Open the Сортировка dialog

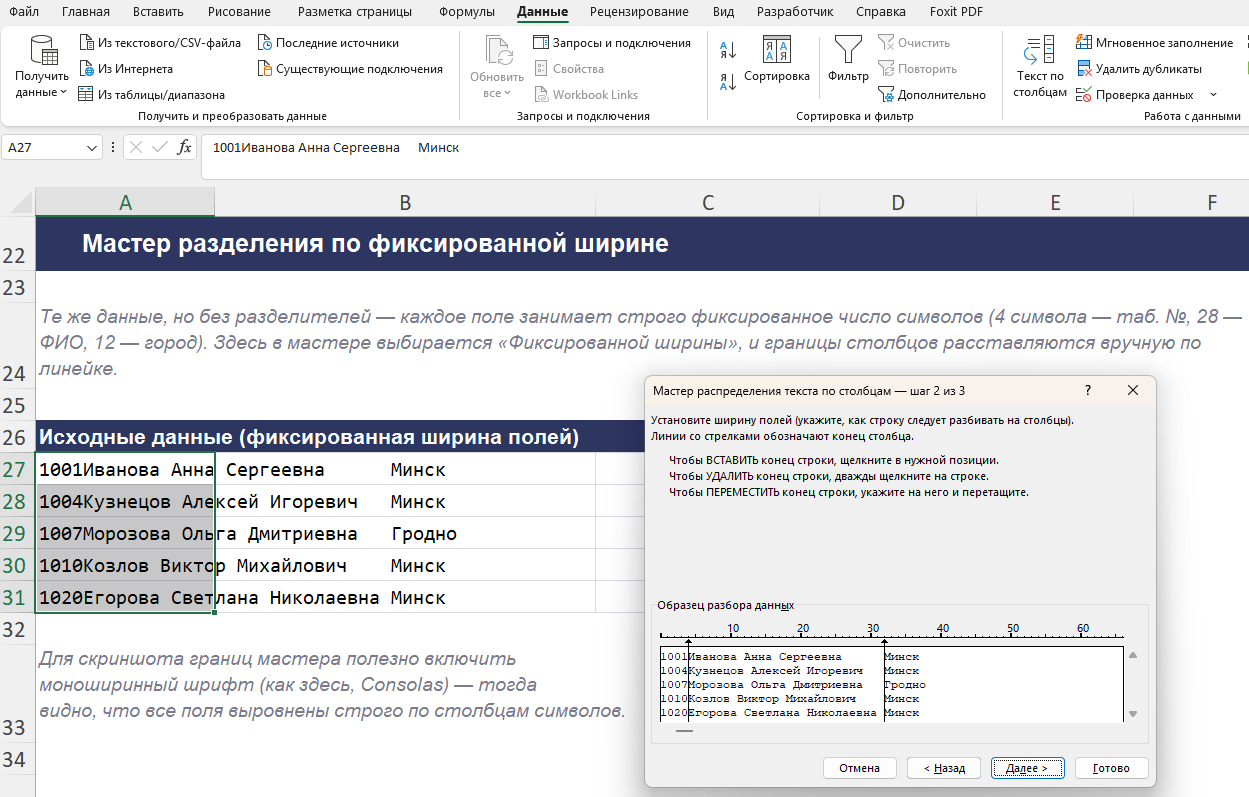(777, 59)
